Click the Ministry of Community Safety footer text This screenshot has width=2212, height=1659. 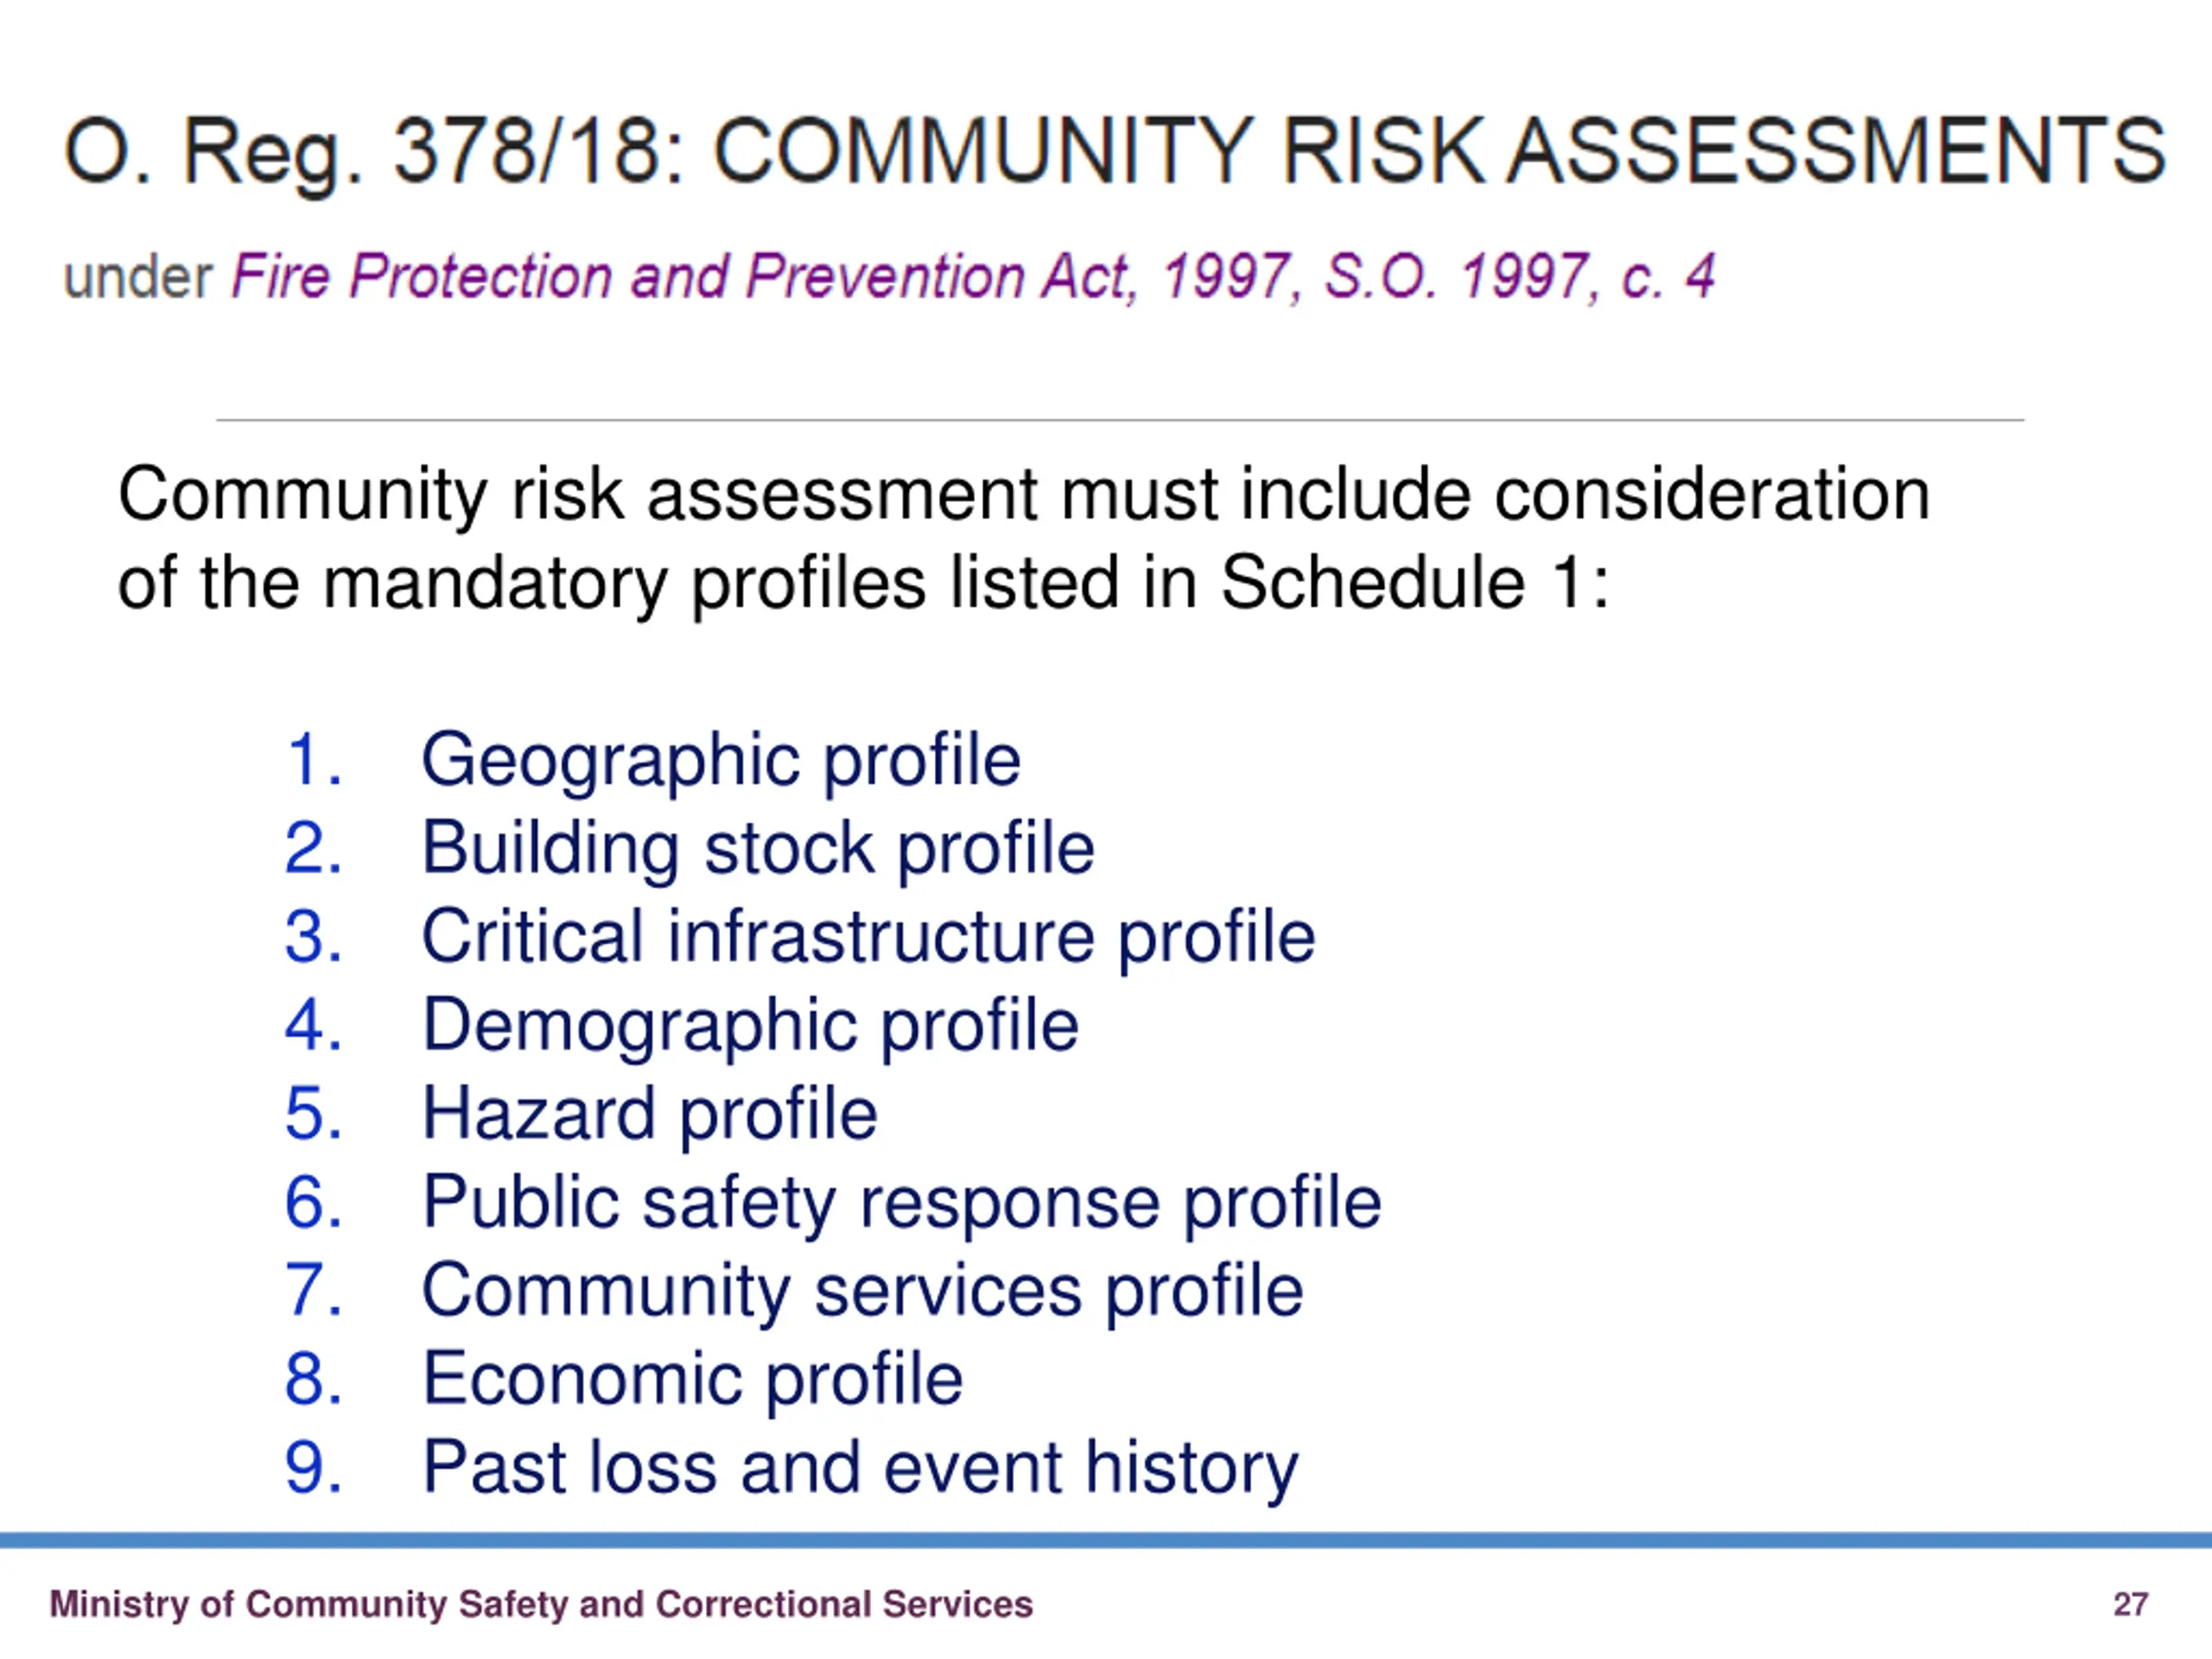click(541, 1604)
